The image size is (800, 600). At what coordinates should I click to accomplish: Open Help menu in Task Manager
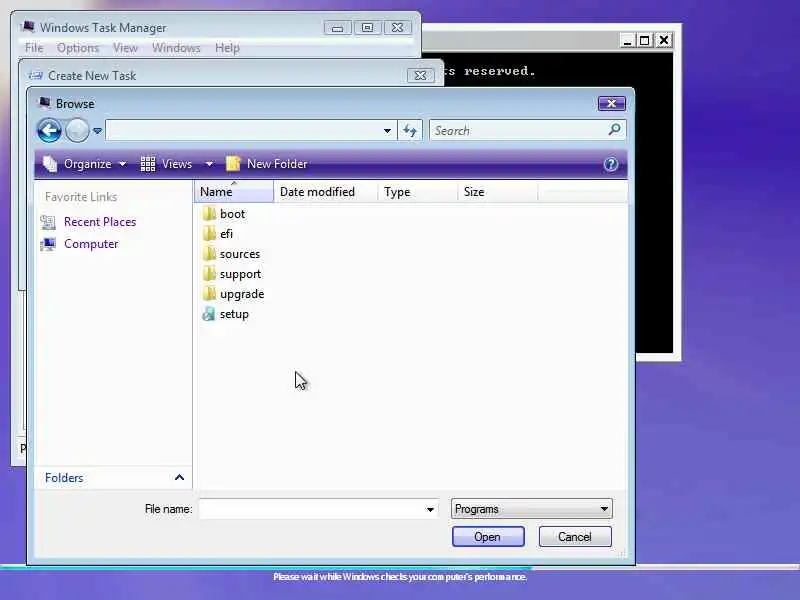pos(228,48)
